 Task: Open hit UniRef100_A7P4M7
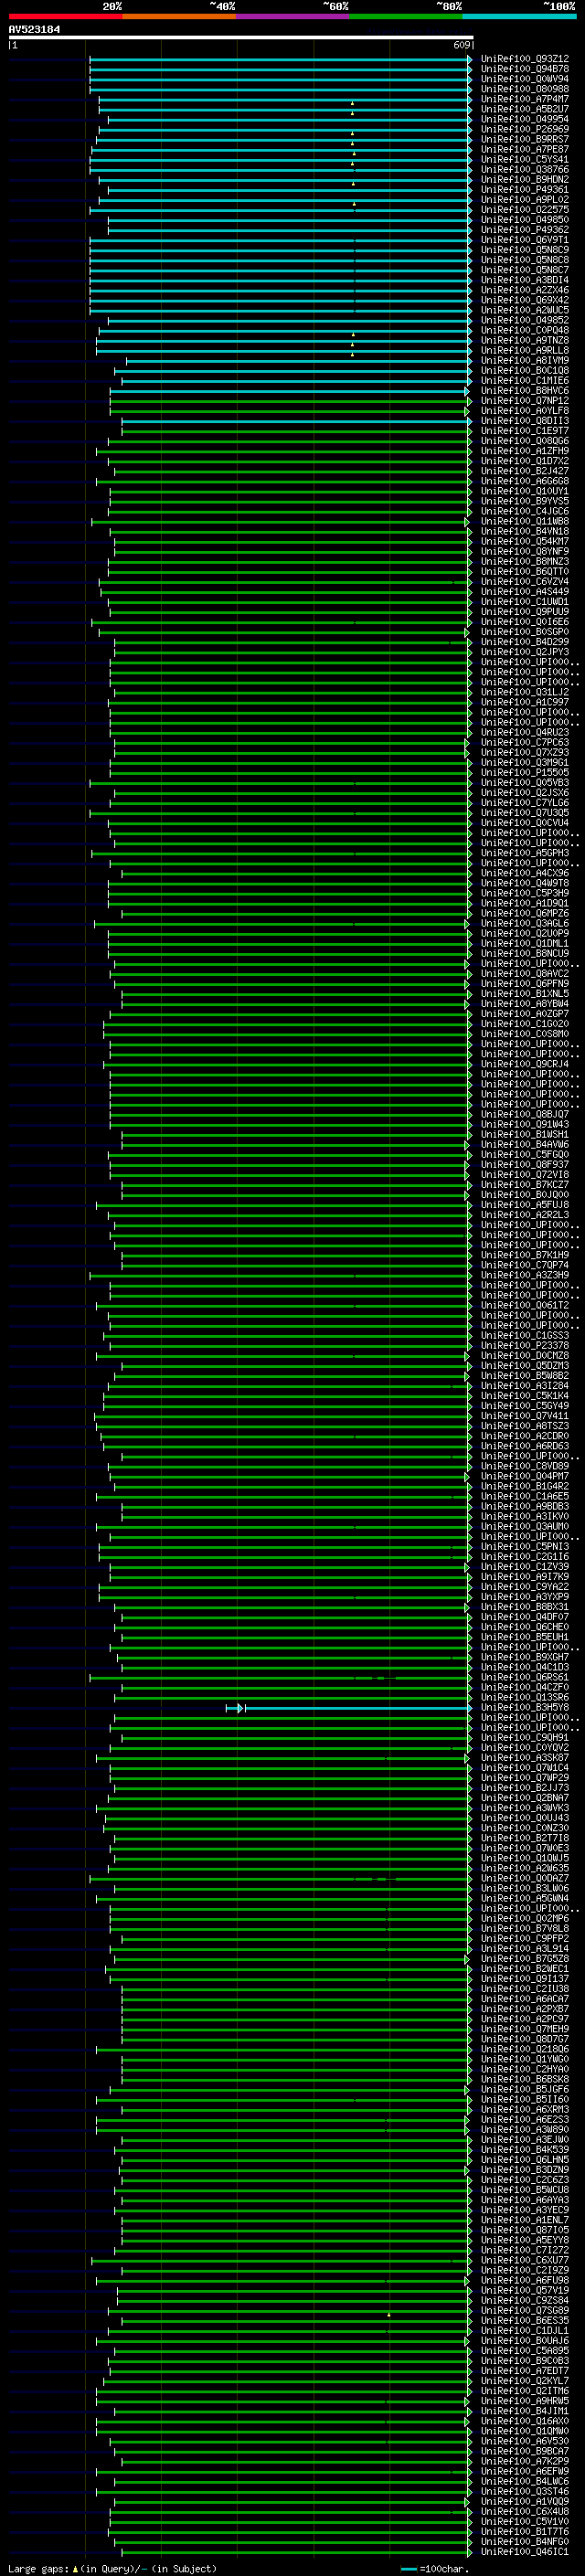tap(525, 99)
